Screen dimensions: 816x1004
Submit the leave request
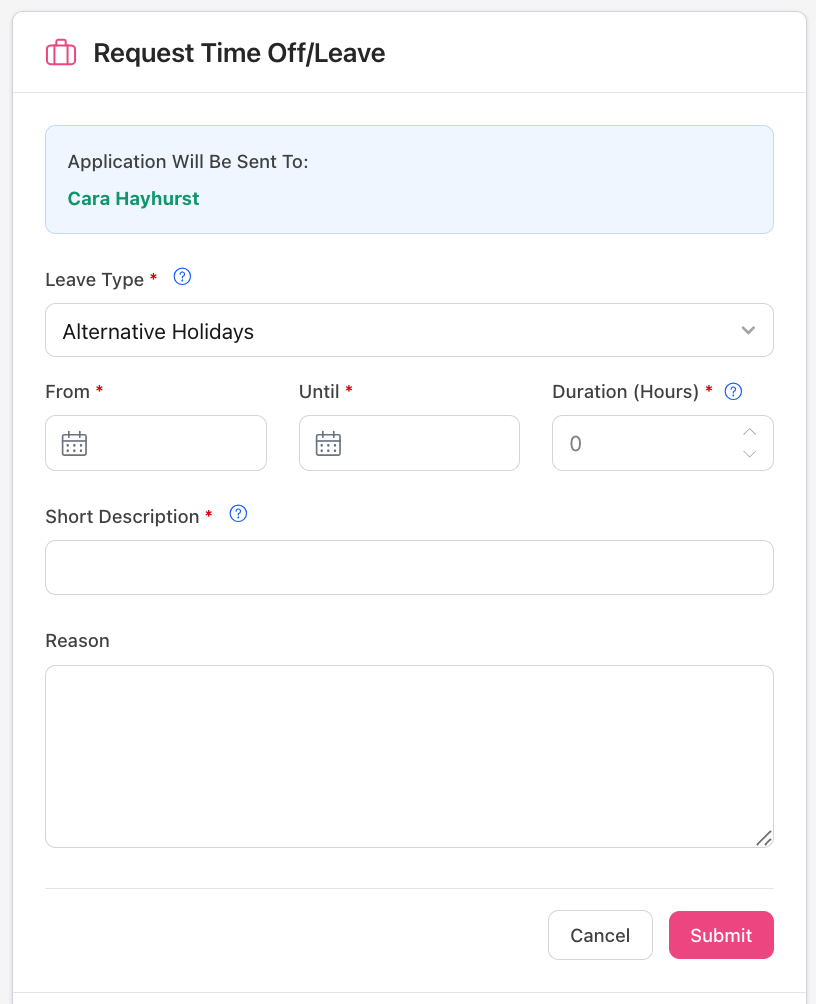[x=721, y=935]
